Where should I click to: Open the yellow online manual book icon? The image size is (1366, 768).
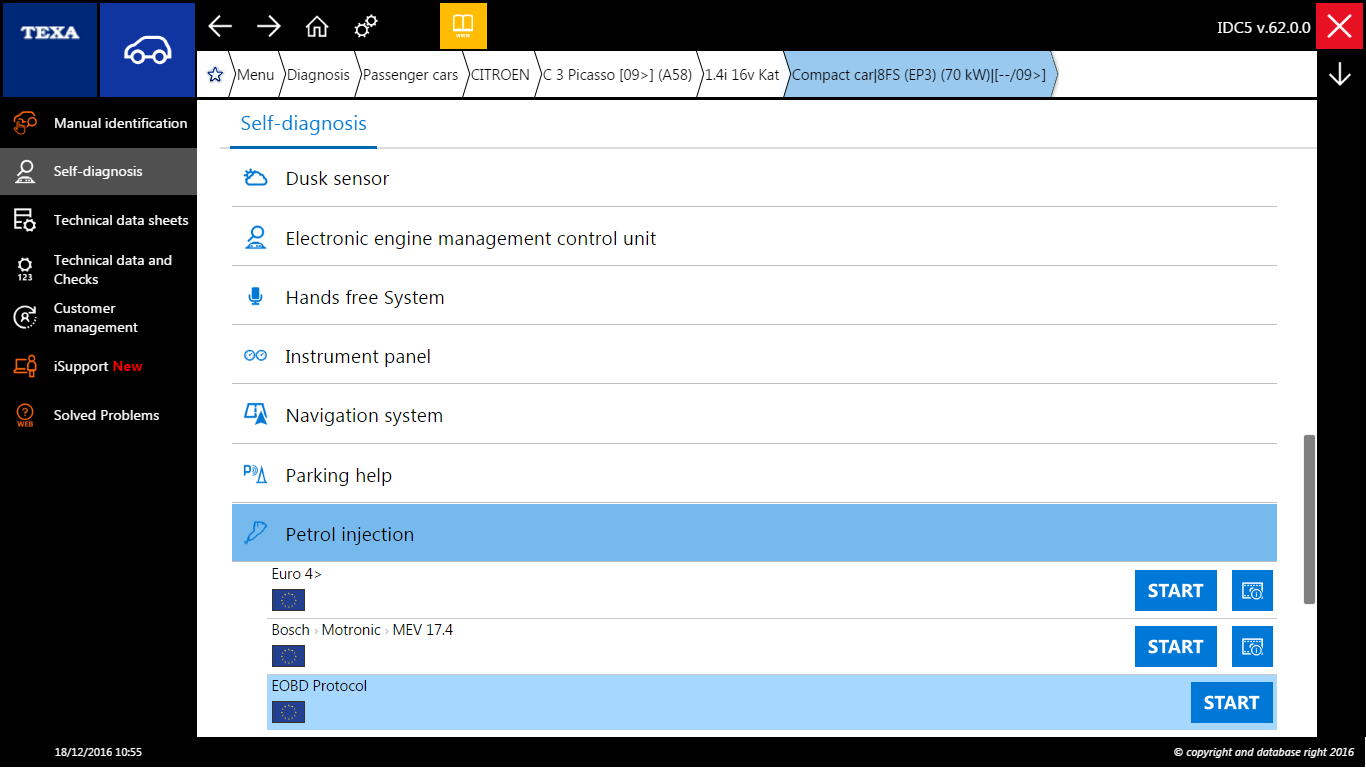(463, 25)
